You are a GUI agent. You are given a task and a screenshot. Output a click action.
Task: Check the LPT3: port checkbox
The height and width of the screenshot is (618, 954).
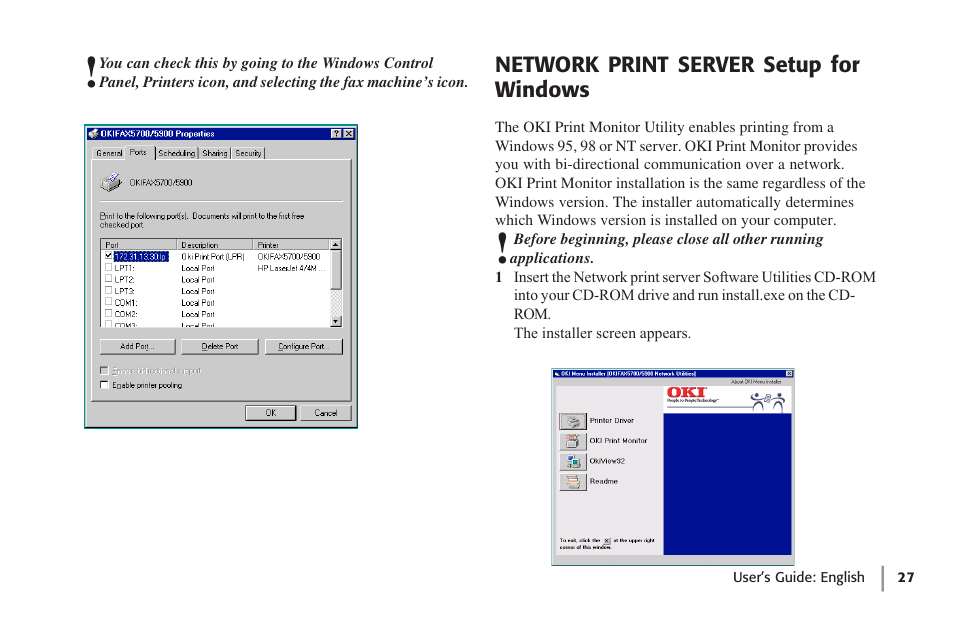point(108,291)
